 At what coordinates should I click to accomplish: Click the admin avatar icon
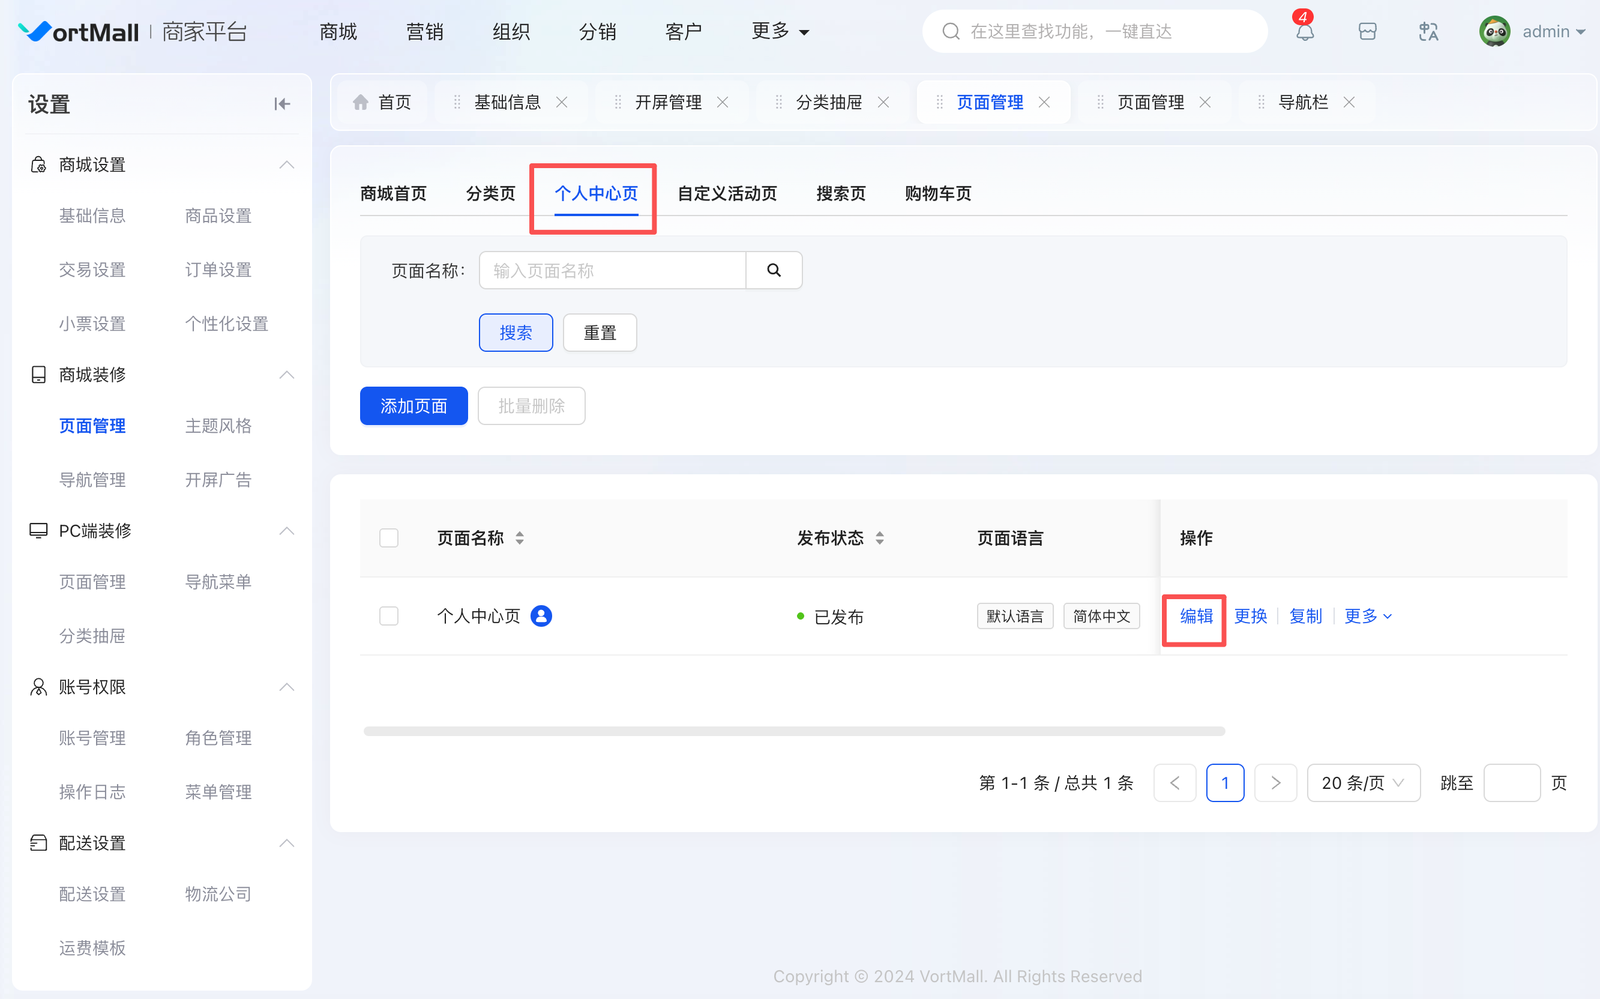tap(1494, 32)
